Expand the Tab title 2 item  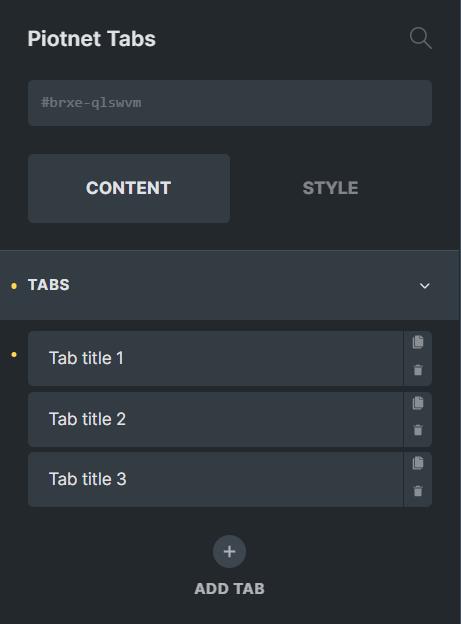(x=215, y=419)
